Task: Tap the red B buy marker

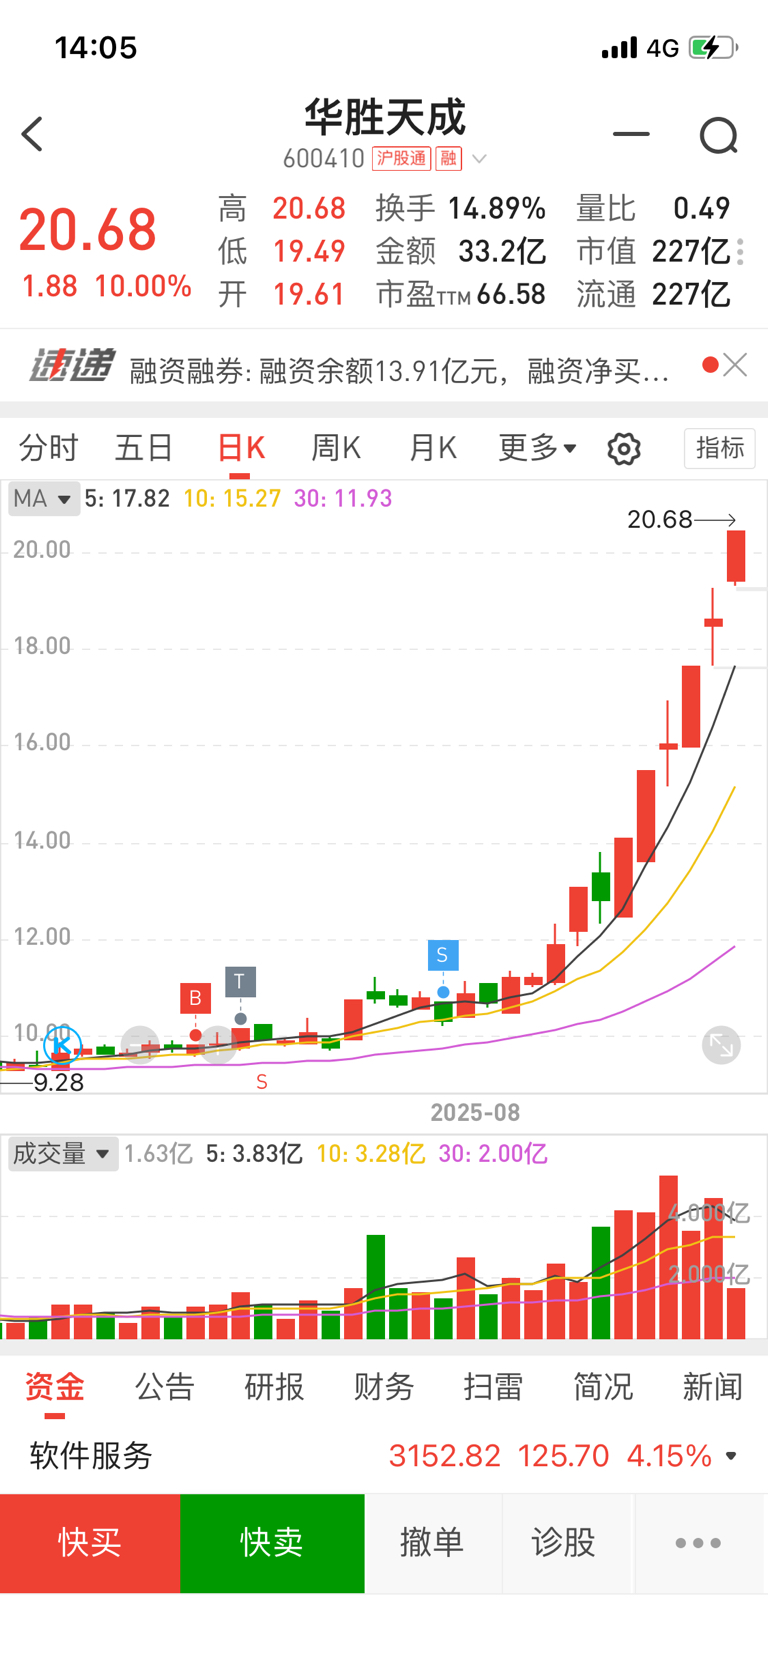Action: [195, 997]
